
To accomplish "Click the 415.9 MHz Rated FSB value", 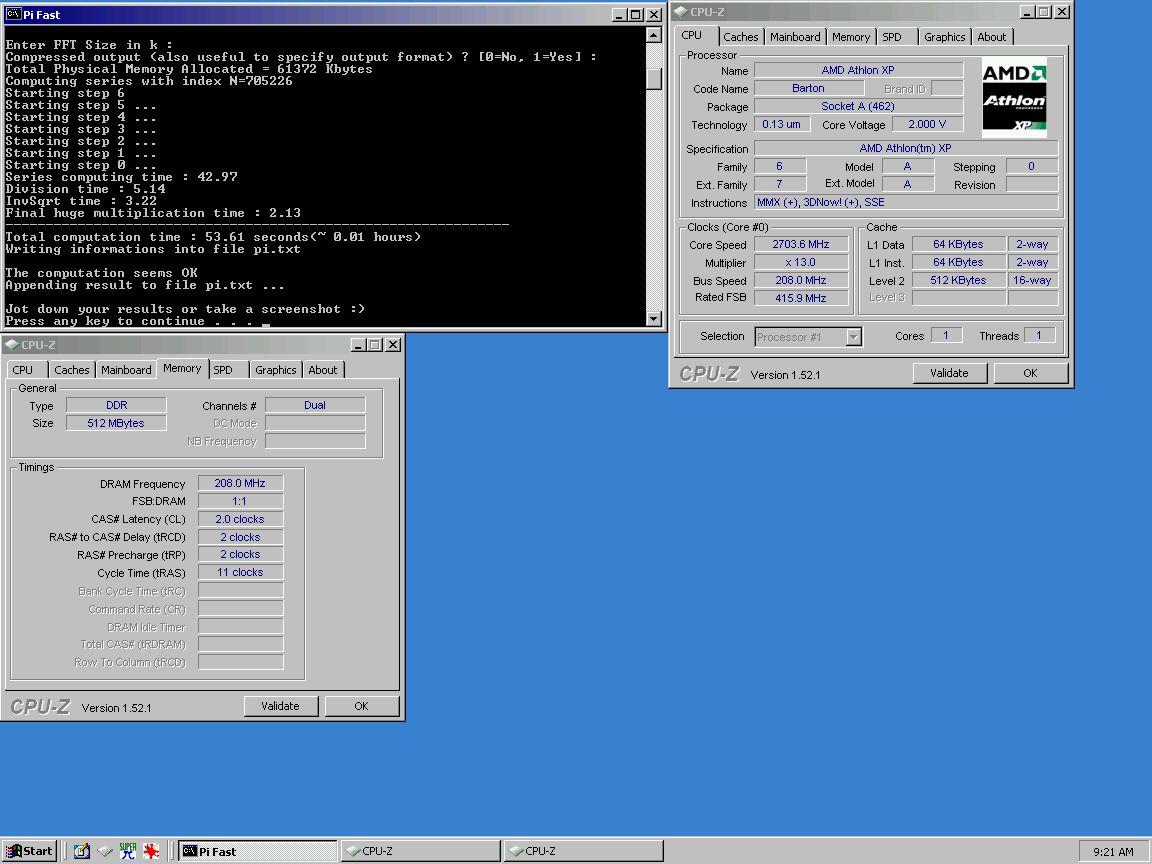I will [801, 298].
